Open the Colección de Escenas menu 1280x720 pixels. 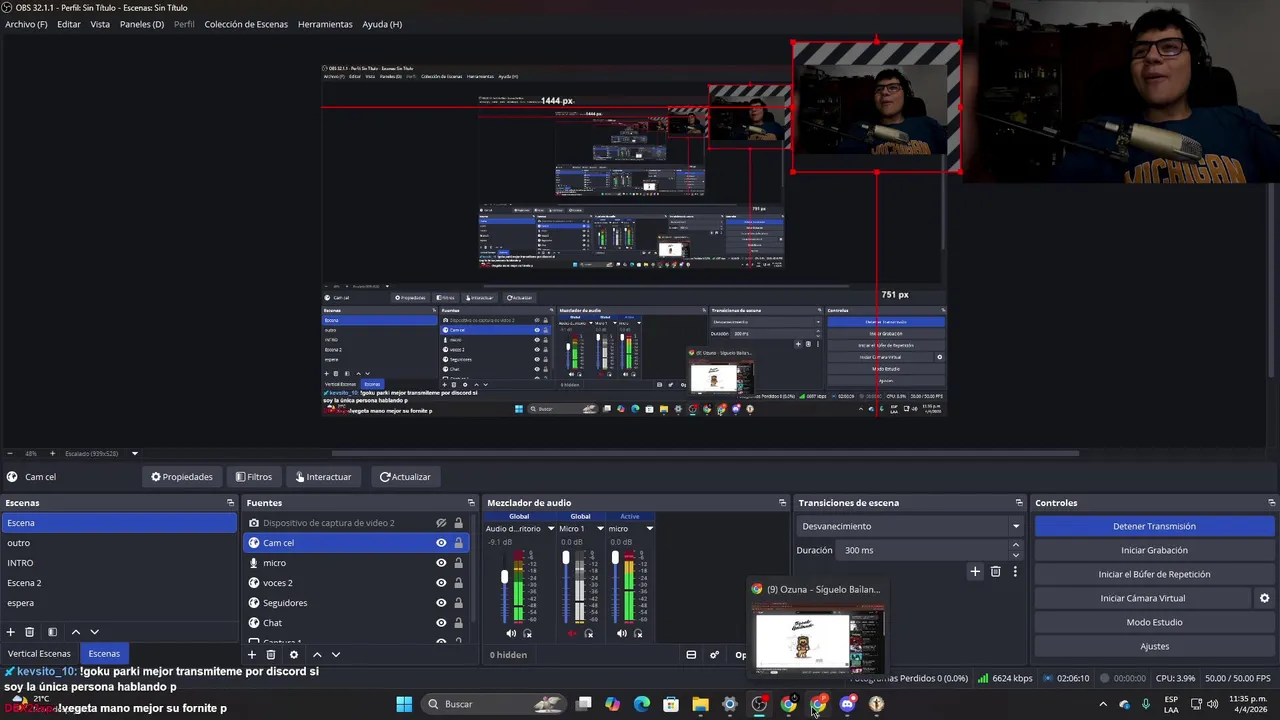pyautogui.click(x=246, y=24)
